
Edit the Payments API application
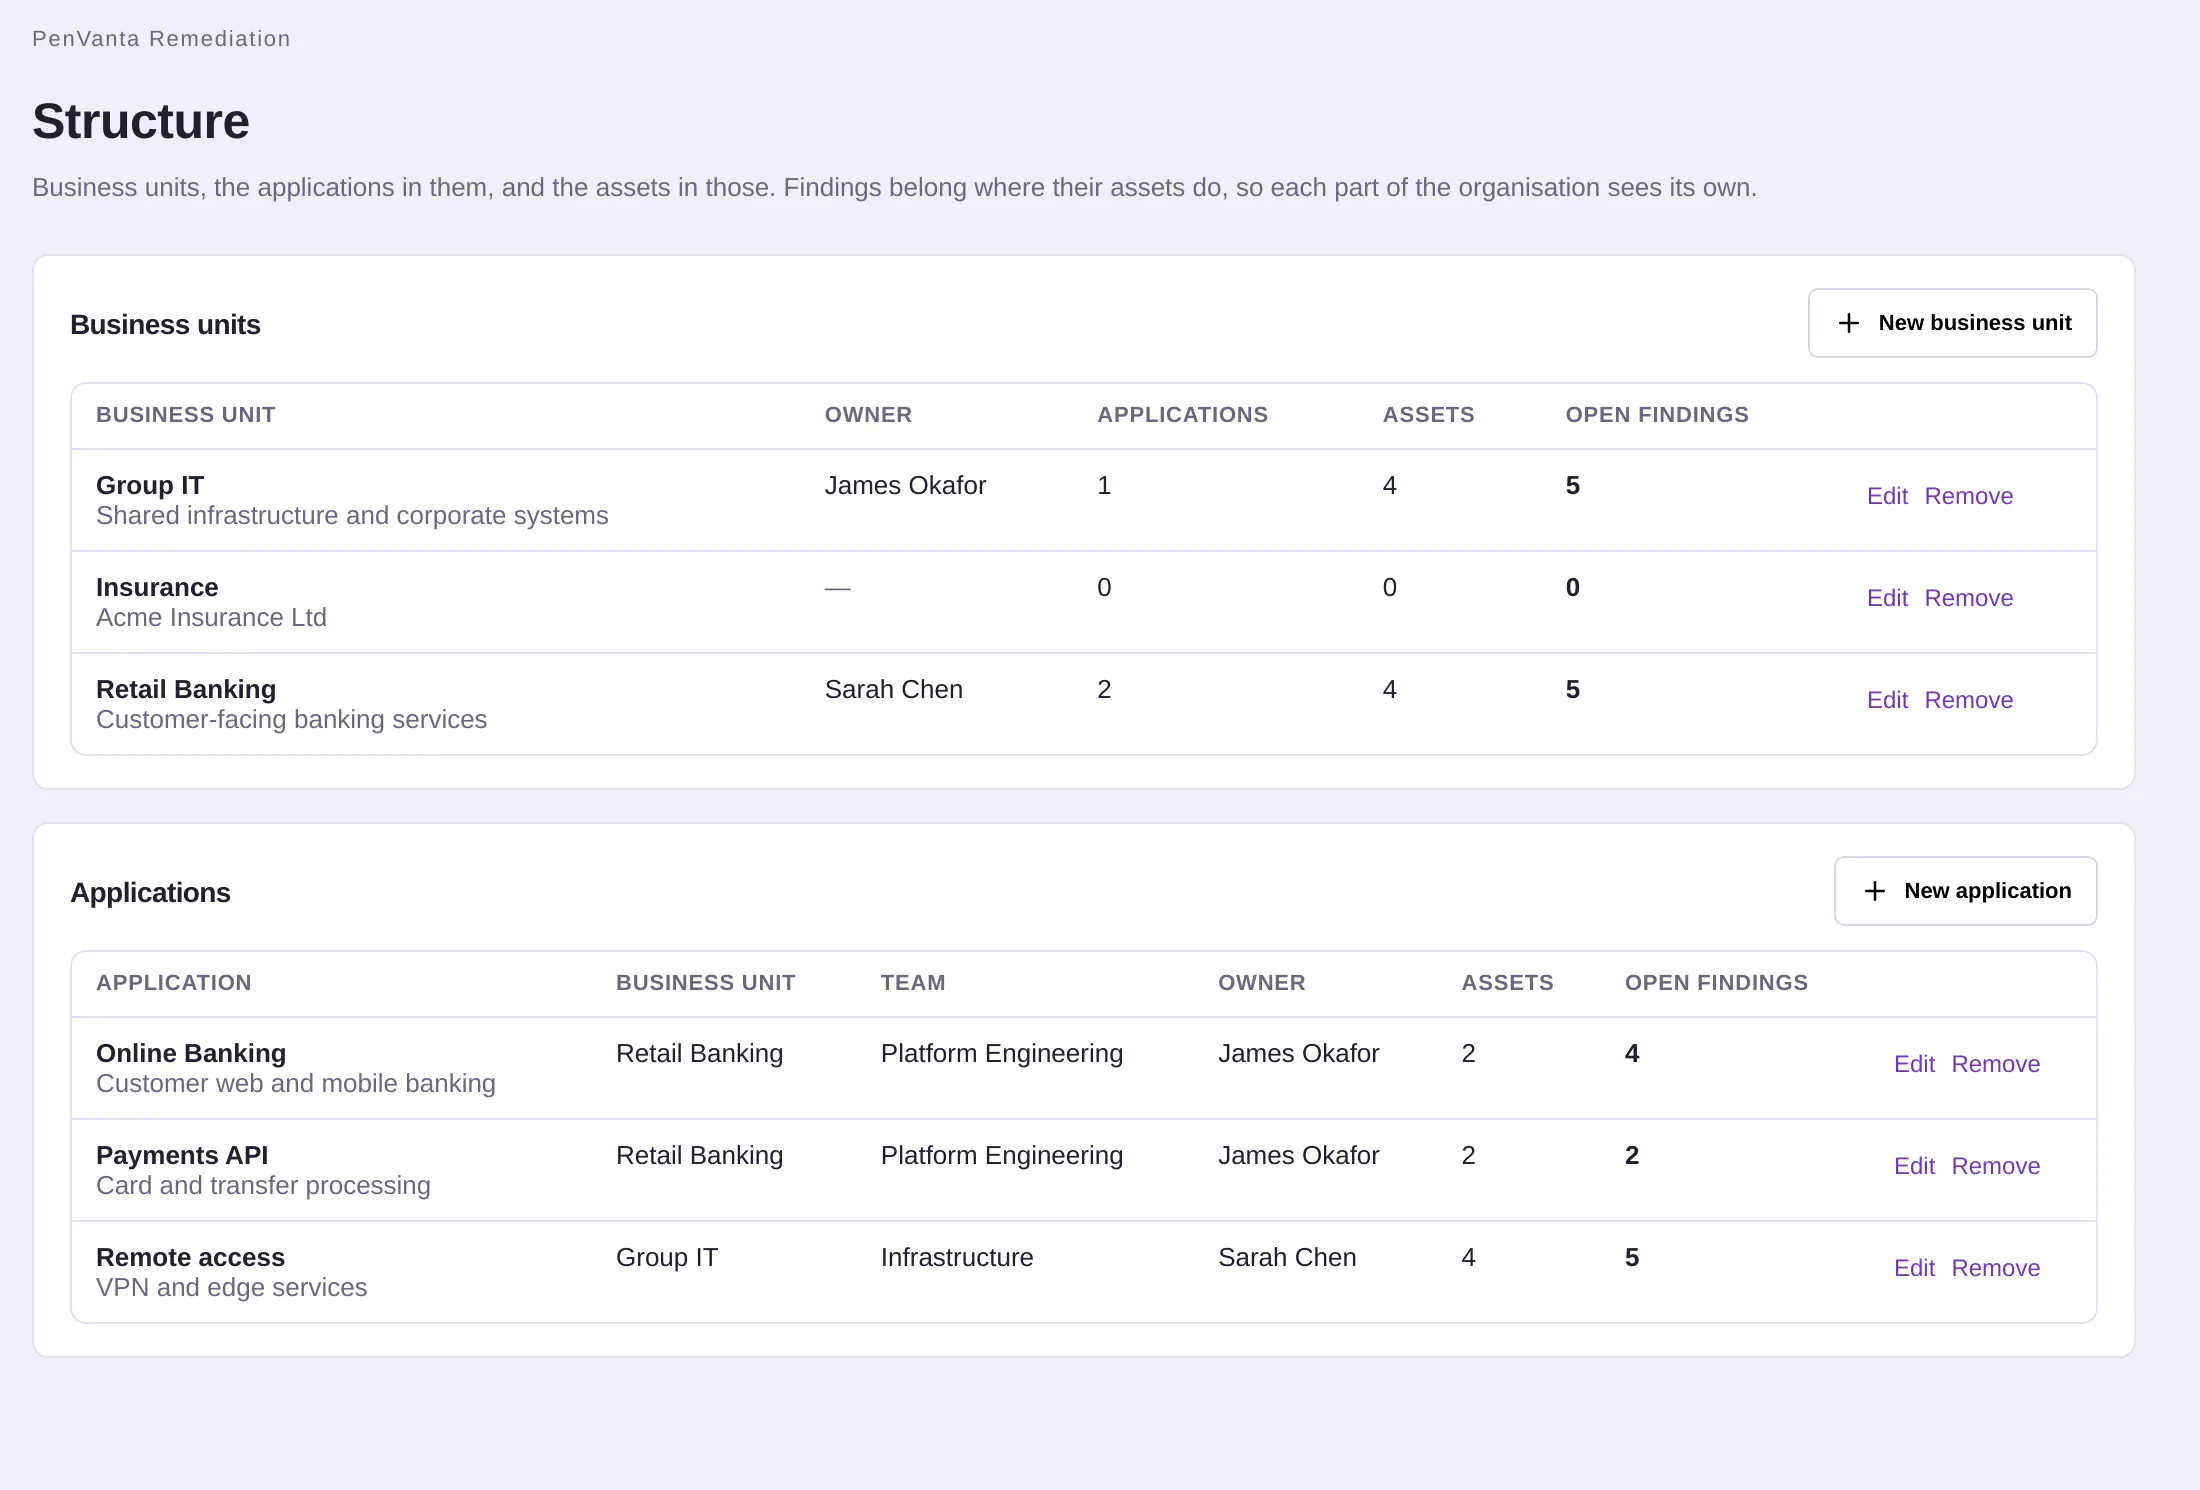(x=1914, y=1166)
